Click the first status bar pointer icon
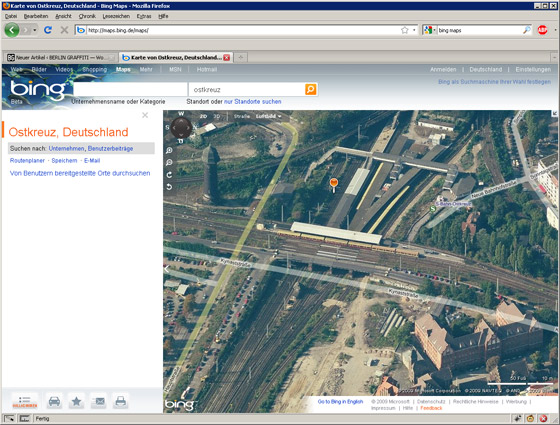This screenshot has width=560, height=425. pos(9,418)
